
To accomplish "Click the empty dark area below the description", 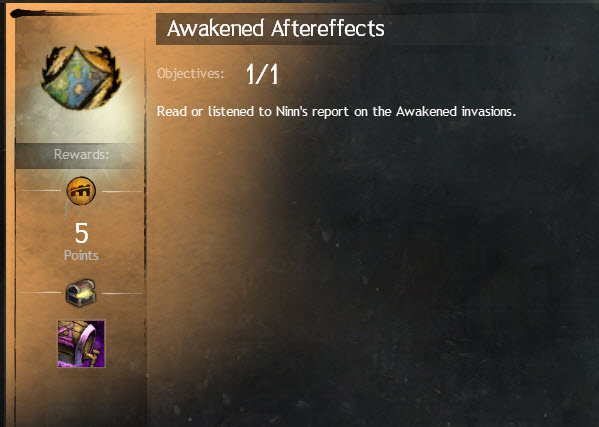I will tap(382, 267).
